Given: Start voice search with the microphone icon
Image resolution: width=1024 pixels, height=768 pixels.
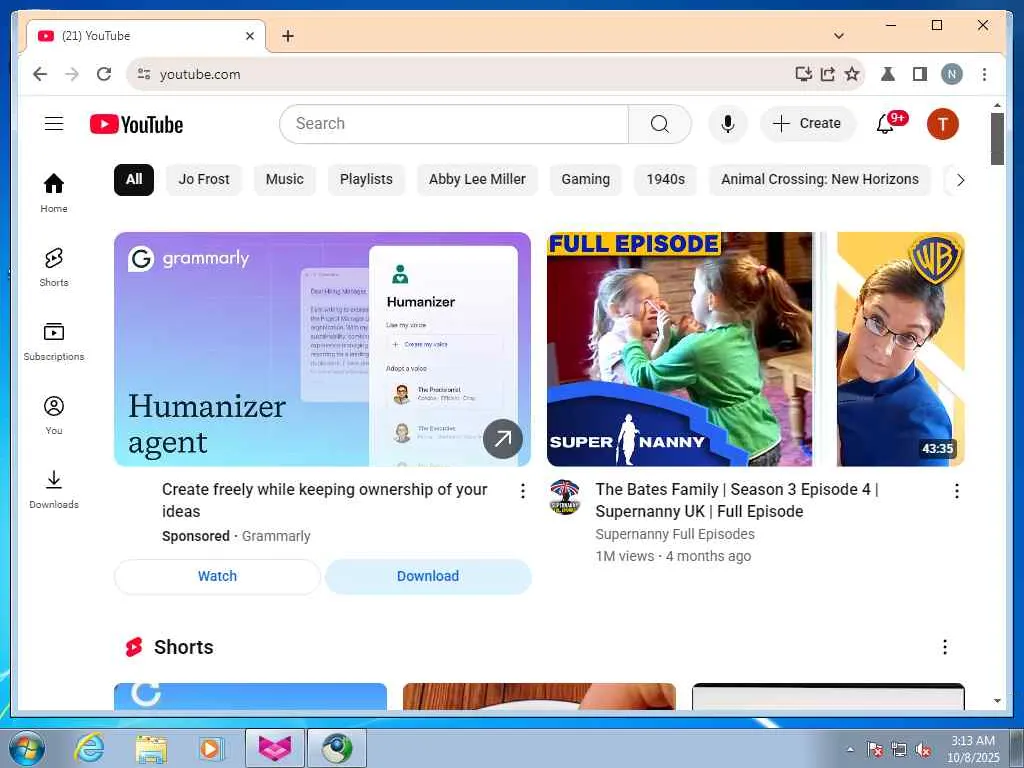Looking at the screenshot, I should click(728, 124).
